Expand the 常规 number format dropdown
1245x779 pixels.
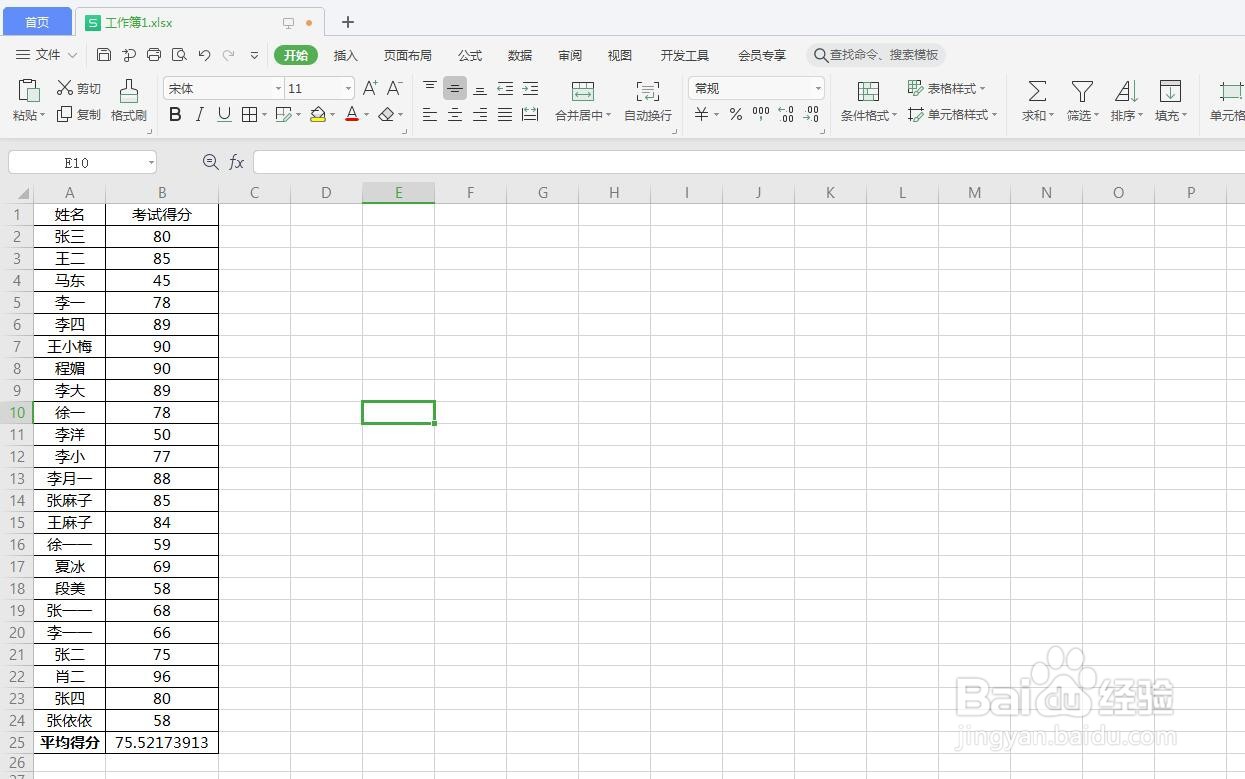pos(817,88)
